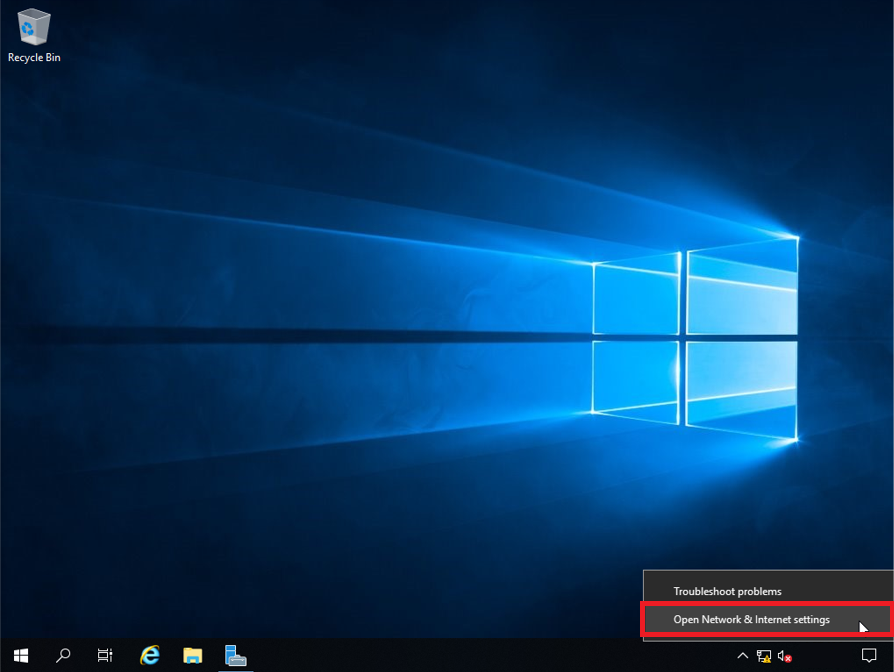Screen dimensions: 894x672
Task: Open File Explorer from the taskbar
Action: pyautogui.click(x=193, y=655)
